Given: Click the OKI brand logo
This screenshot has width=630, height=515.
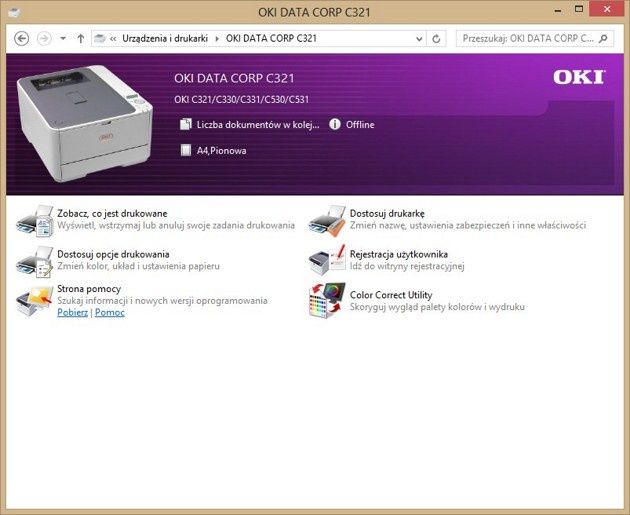Looking at the screenshot, I should pyautogui.click(x=579, y=77).
